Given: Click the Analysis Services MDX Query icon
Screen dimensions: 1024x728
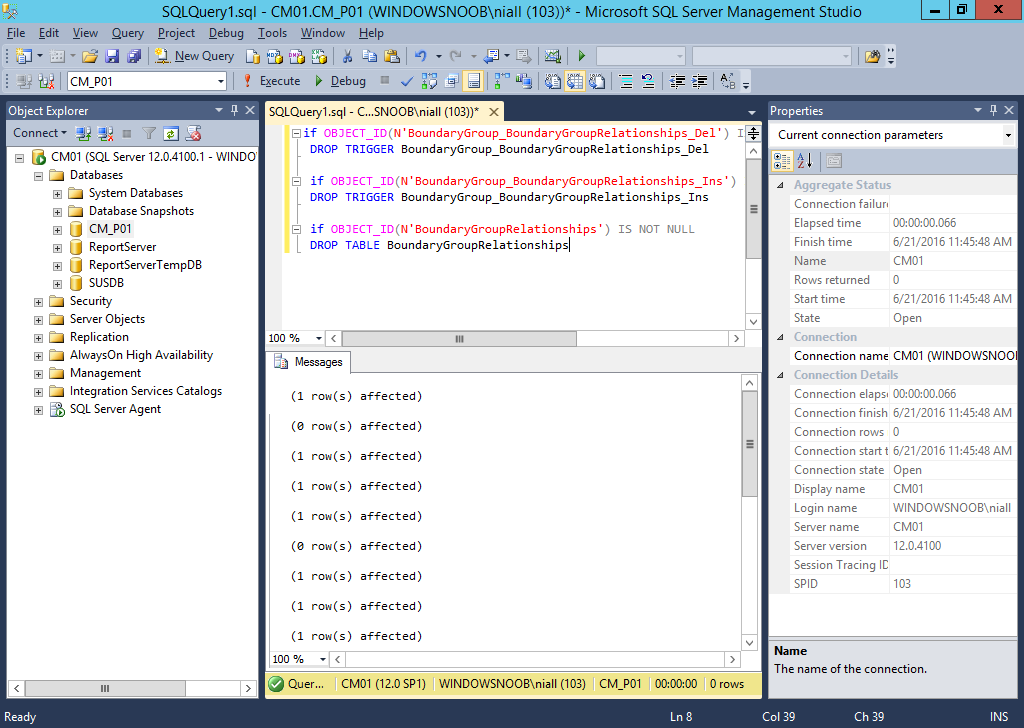Looking at the screenshot, I should coord(275,57).
